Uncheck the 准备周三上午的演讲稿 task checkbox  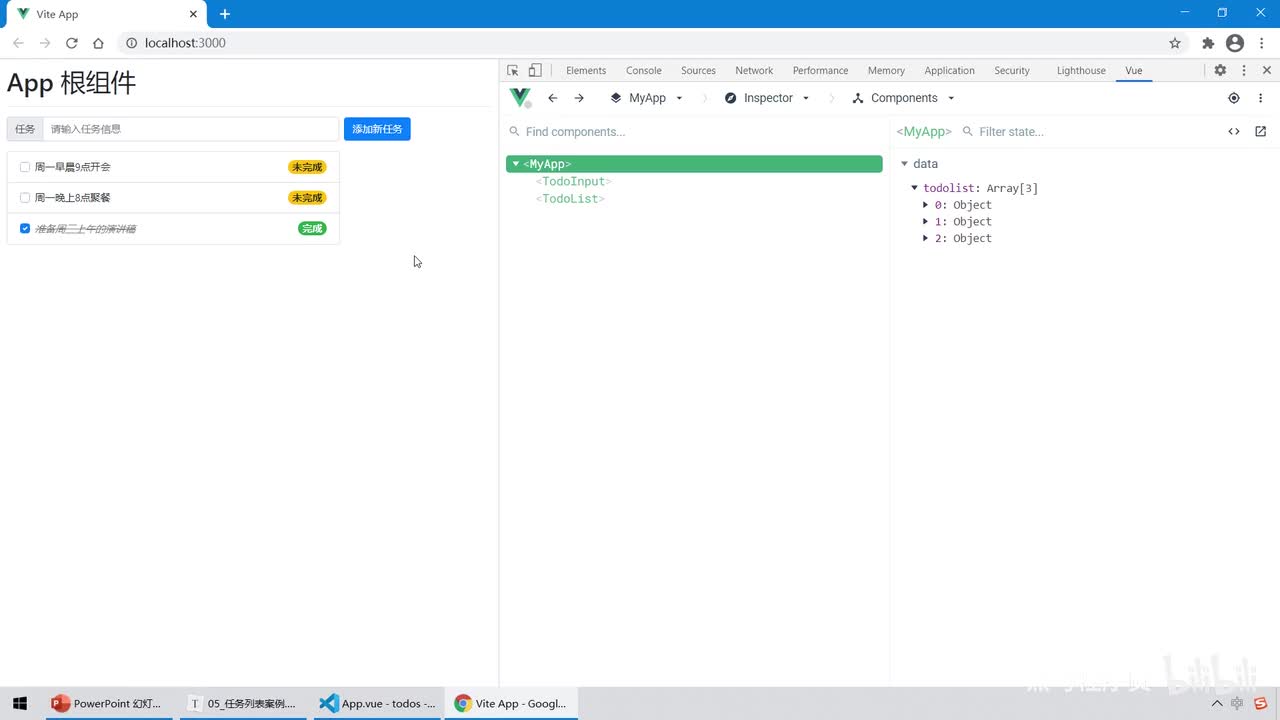pyautogui.click(x=25, y=229)
